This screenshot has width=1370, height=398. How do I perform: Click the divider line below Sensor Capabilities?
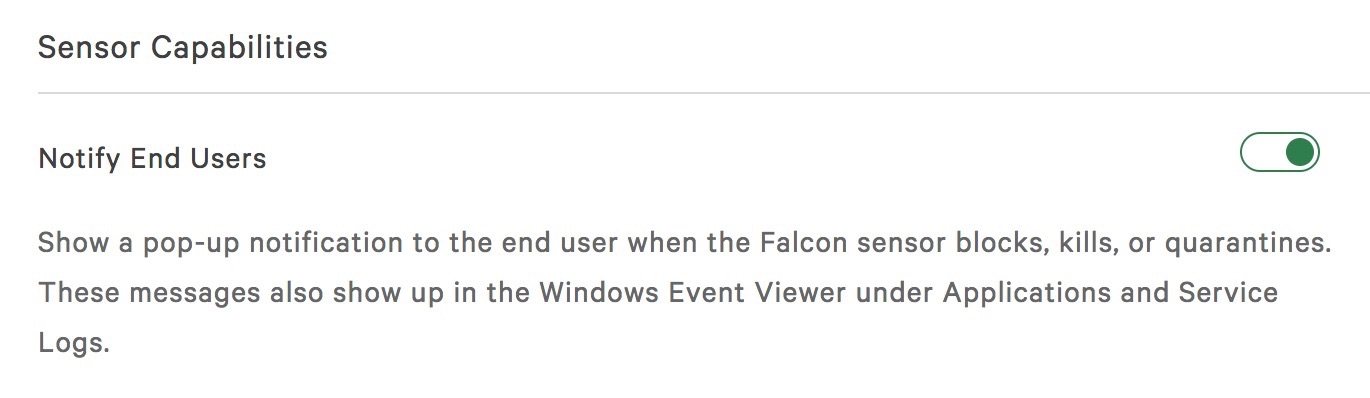704,93
